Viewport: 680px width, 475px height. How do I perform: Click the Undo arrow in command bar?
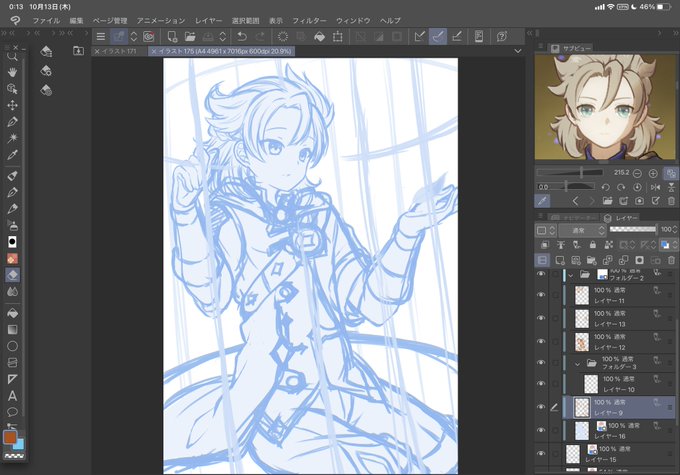coord(242,37)
